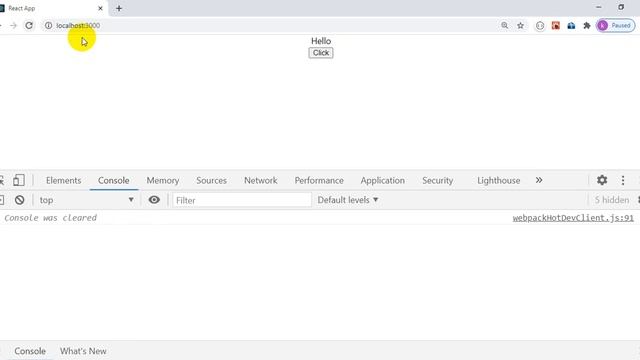Open the Default levels dropdown
This screenshot has width=640, height=360.
pyautogui.click(x=348, y=200)
